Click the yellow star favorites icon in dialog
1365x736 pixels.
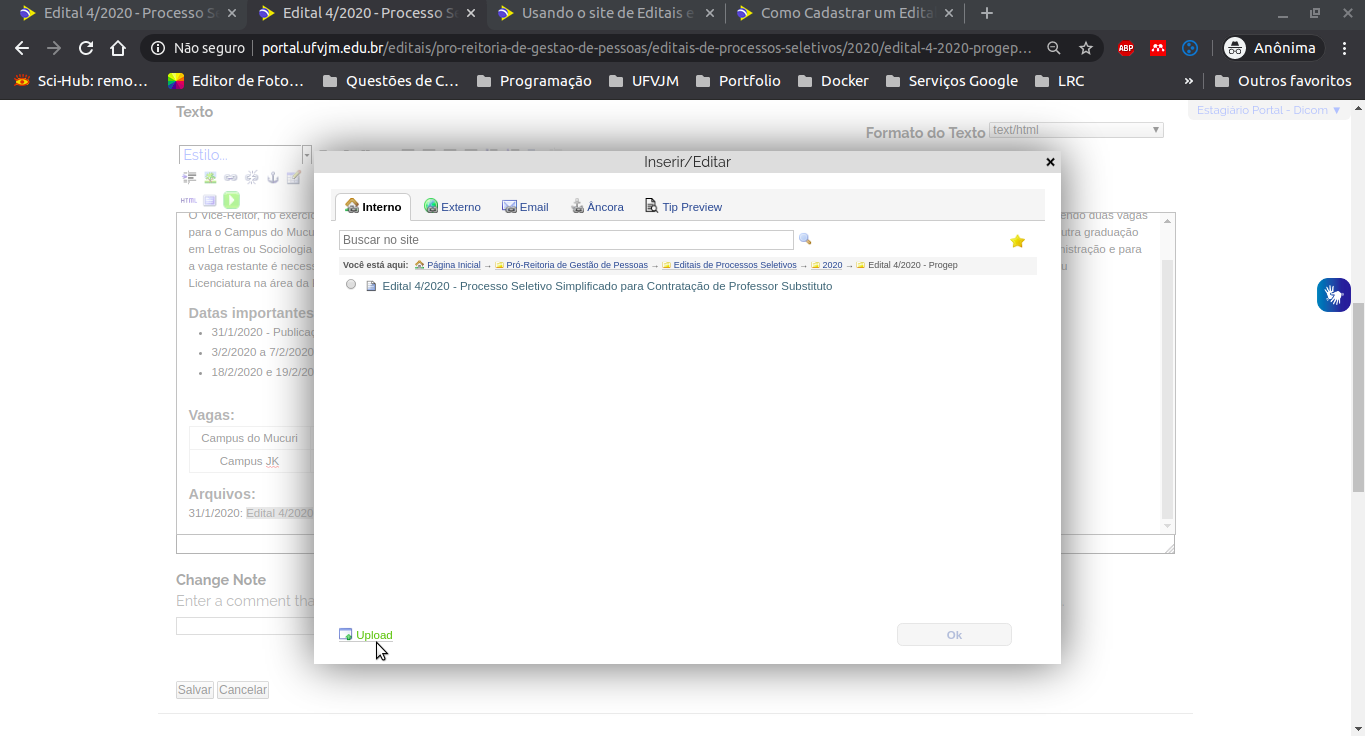[1017, 241]
